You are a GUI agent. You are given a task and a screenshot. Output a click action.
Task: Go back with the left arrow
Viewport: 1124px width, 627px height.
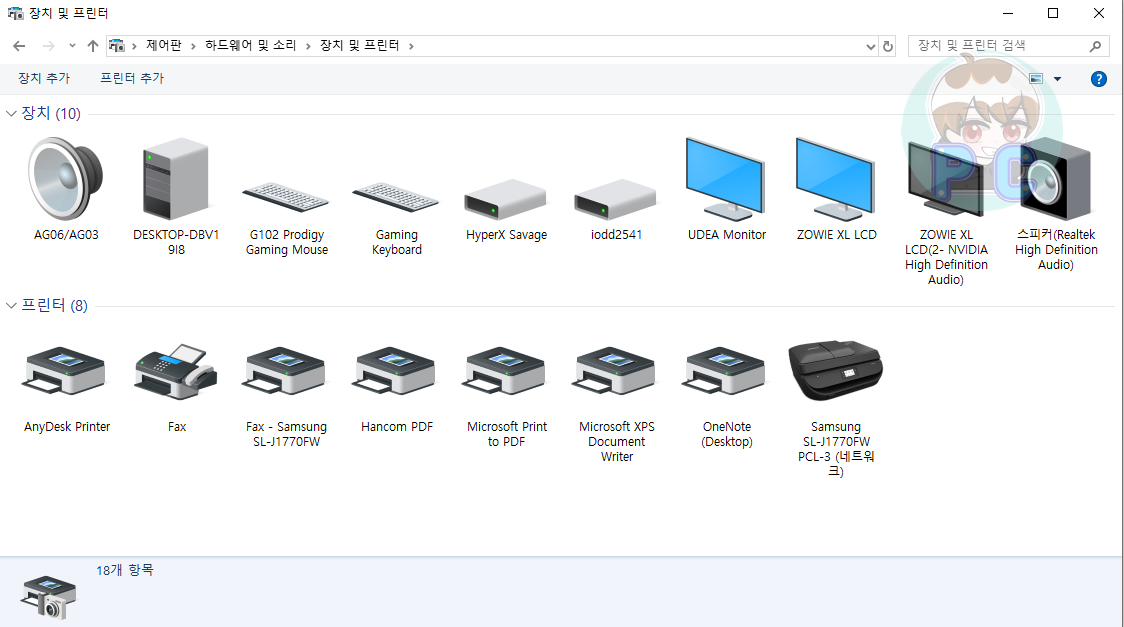(19, 46)
